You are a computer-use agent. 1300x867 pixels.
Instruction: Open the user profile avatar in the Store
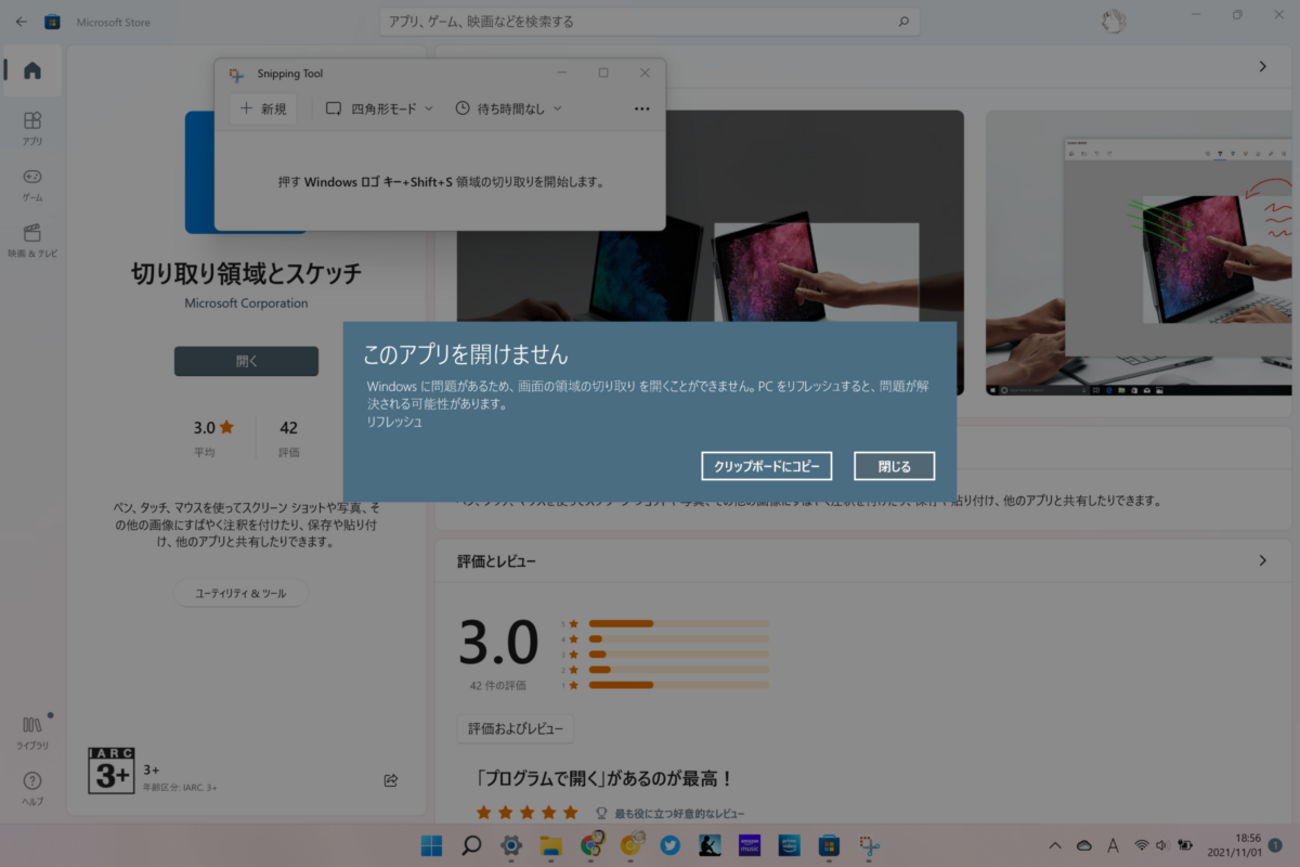click(x=1113, y=21)
